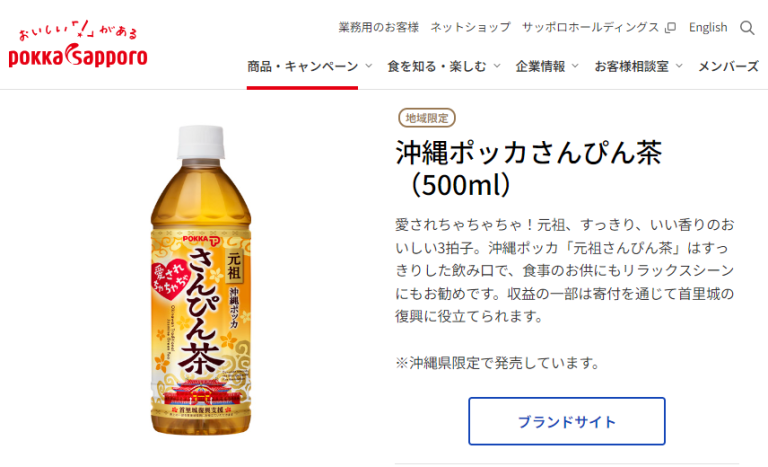Image resolution: width=768 pixels, height=467 pixels.
Task: Expand the 商品・キャンペーン chevron
Action: tap(369, 66)
